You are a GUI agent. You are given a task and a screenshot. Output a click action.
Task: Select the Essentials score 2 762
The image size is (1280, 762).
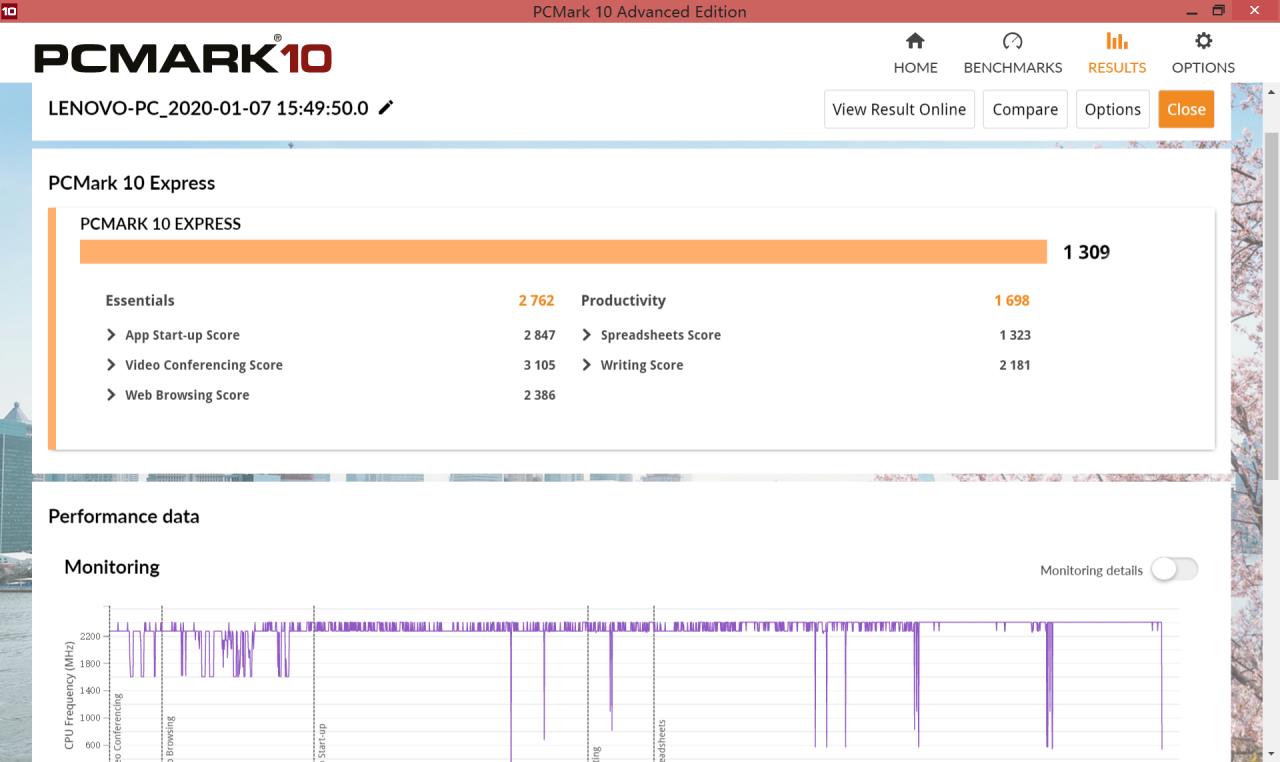(x=536, y=300)
